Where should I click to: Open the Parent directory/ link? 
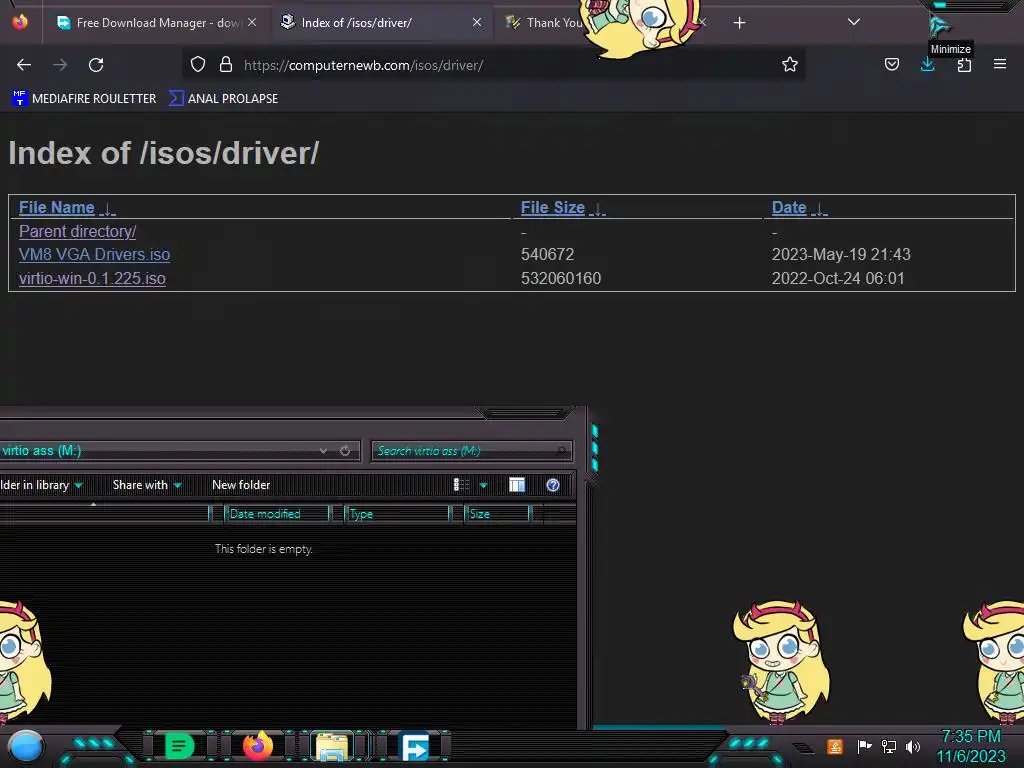[78, 231]
